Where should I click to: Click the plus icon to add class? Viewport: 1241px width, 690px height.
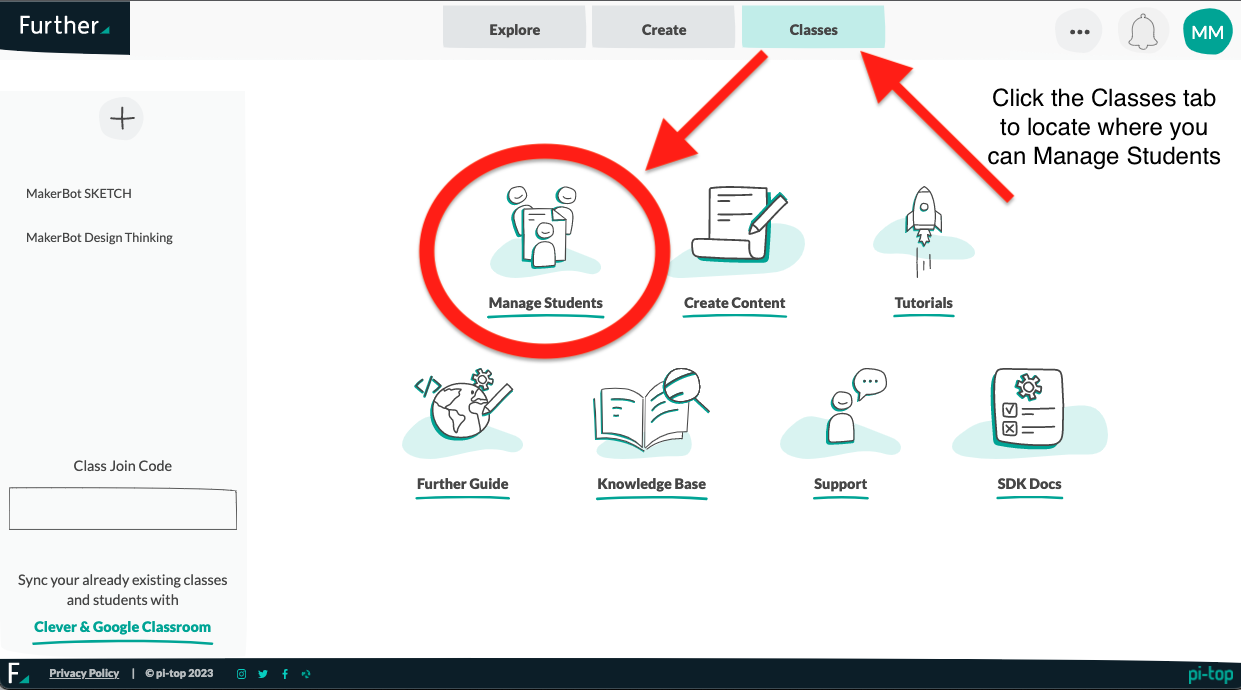[x=122, y=119]
